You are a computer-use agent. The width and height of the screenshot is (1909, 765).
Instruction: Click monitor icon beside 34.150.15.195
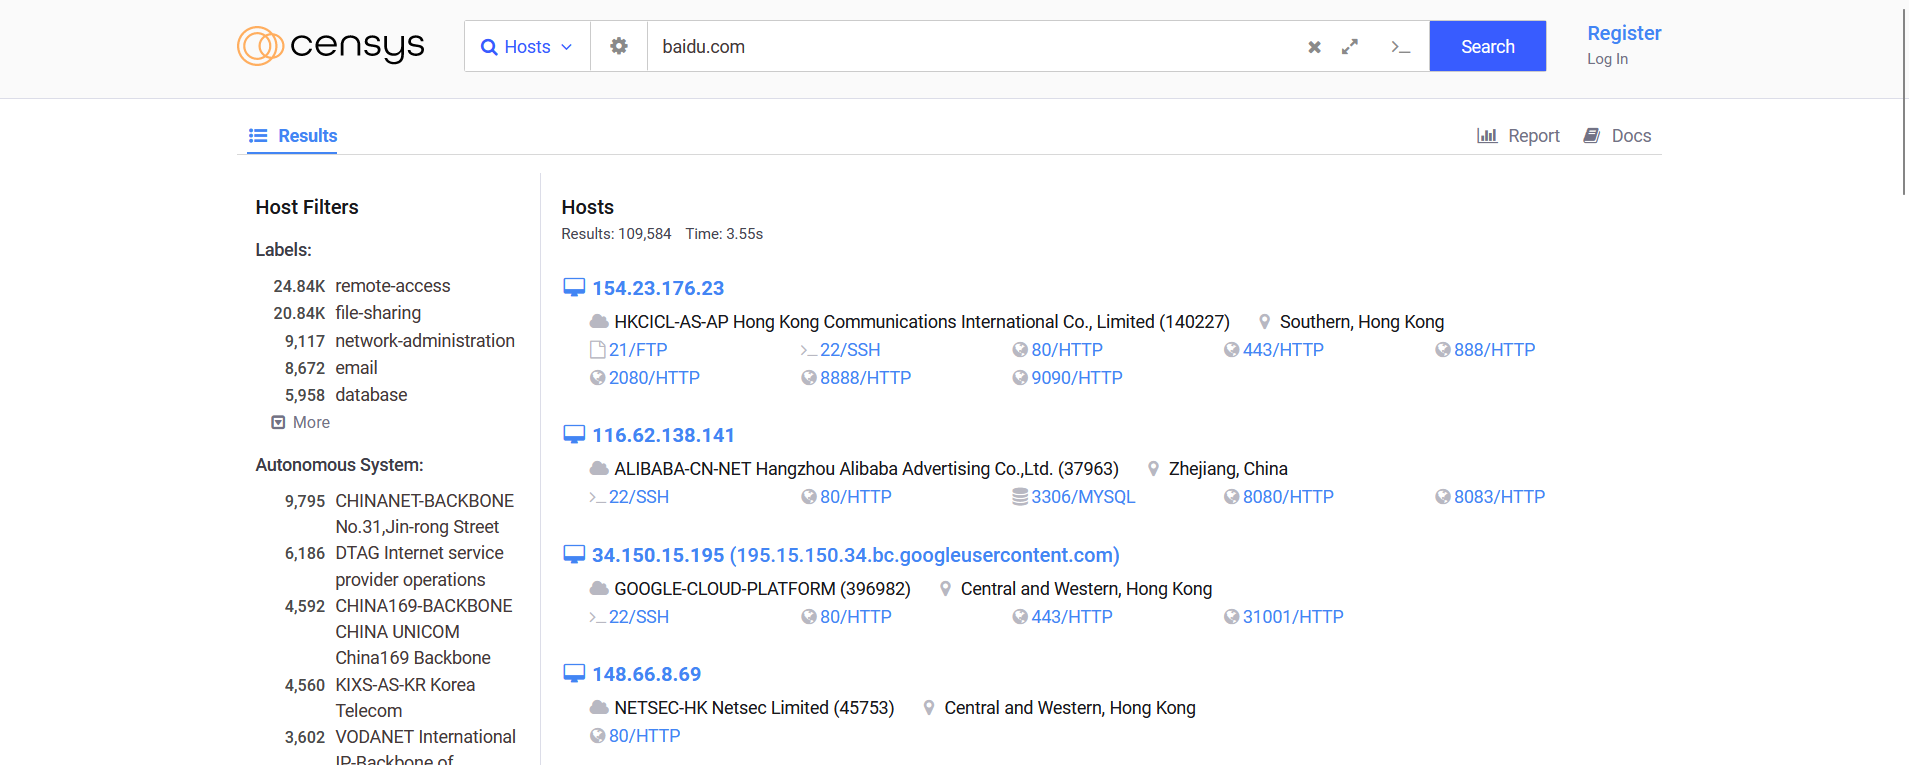coord(574,555)
